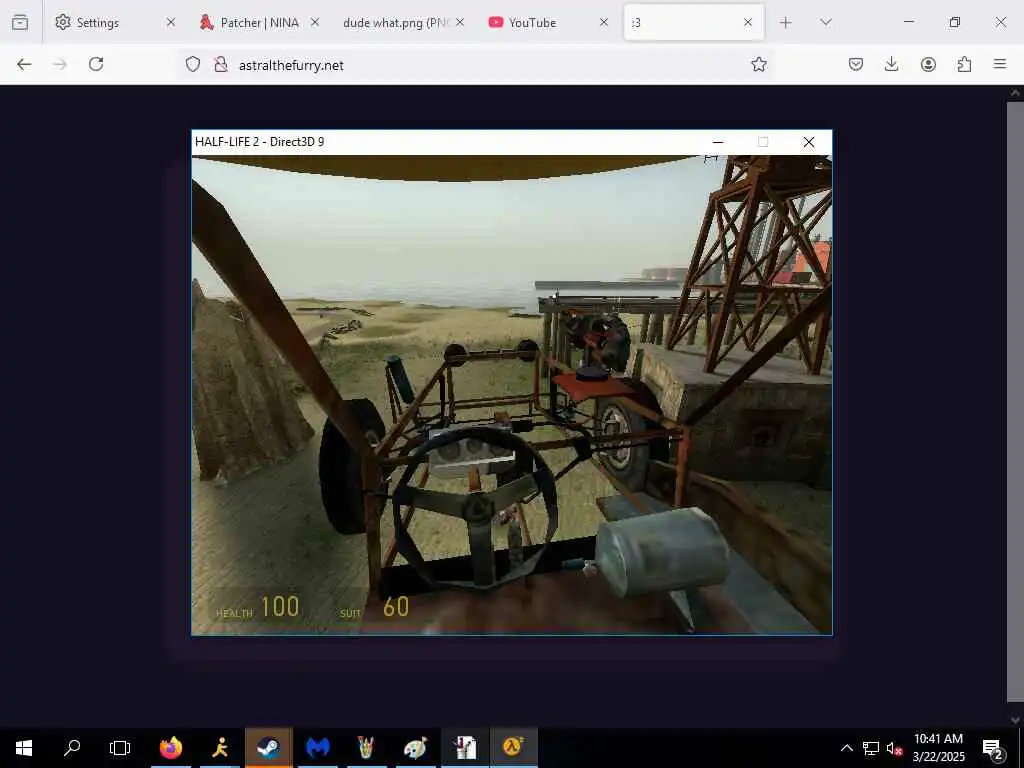Switch to the Patcher | NINA tab

click(259, 22)
